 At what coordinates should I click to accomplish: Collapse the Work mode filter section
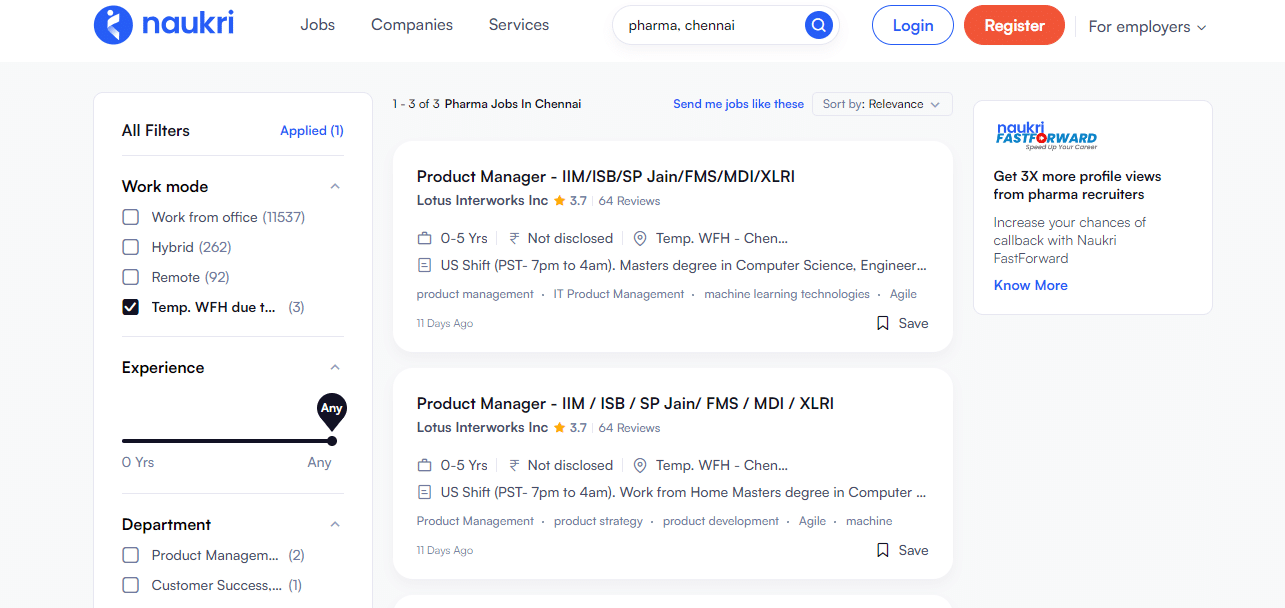coord(335,187)
